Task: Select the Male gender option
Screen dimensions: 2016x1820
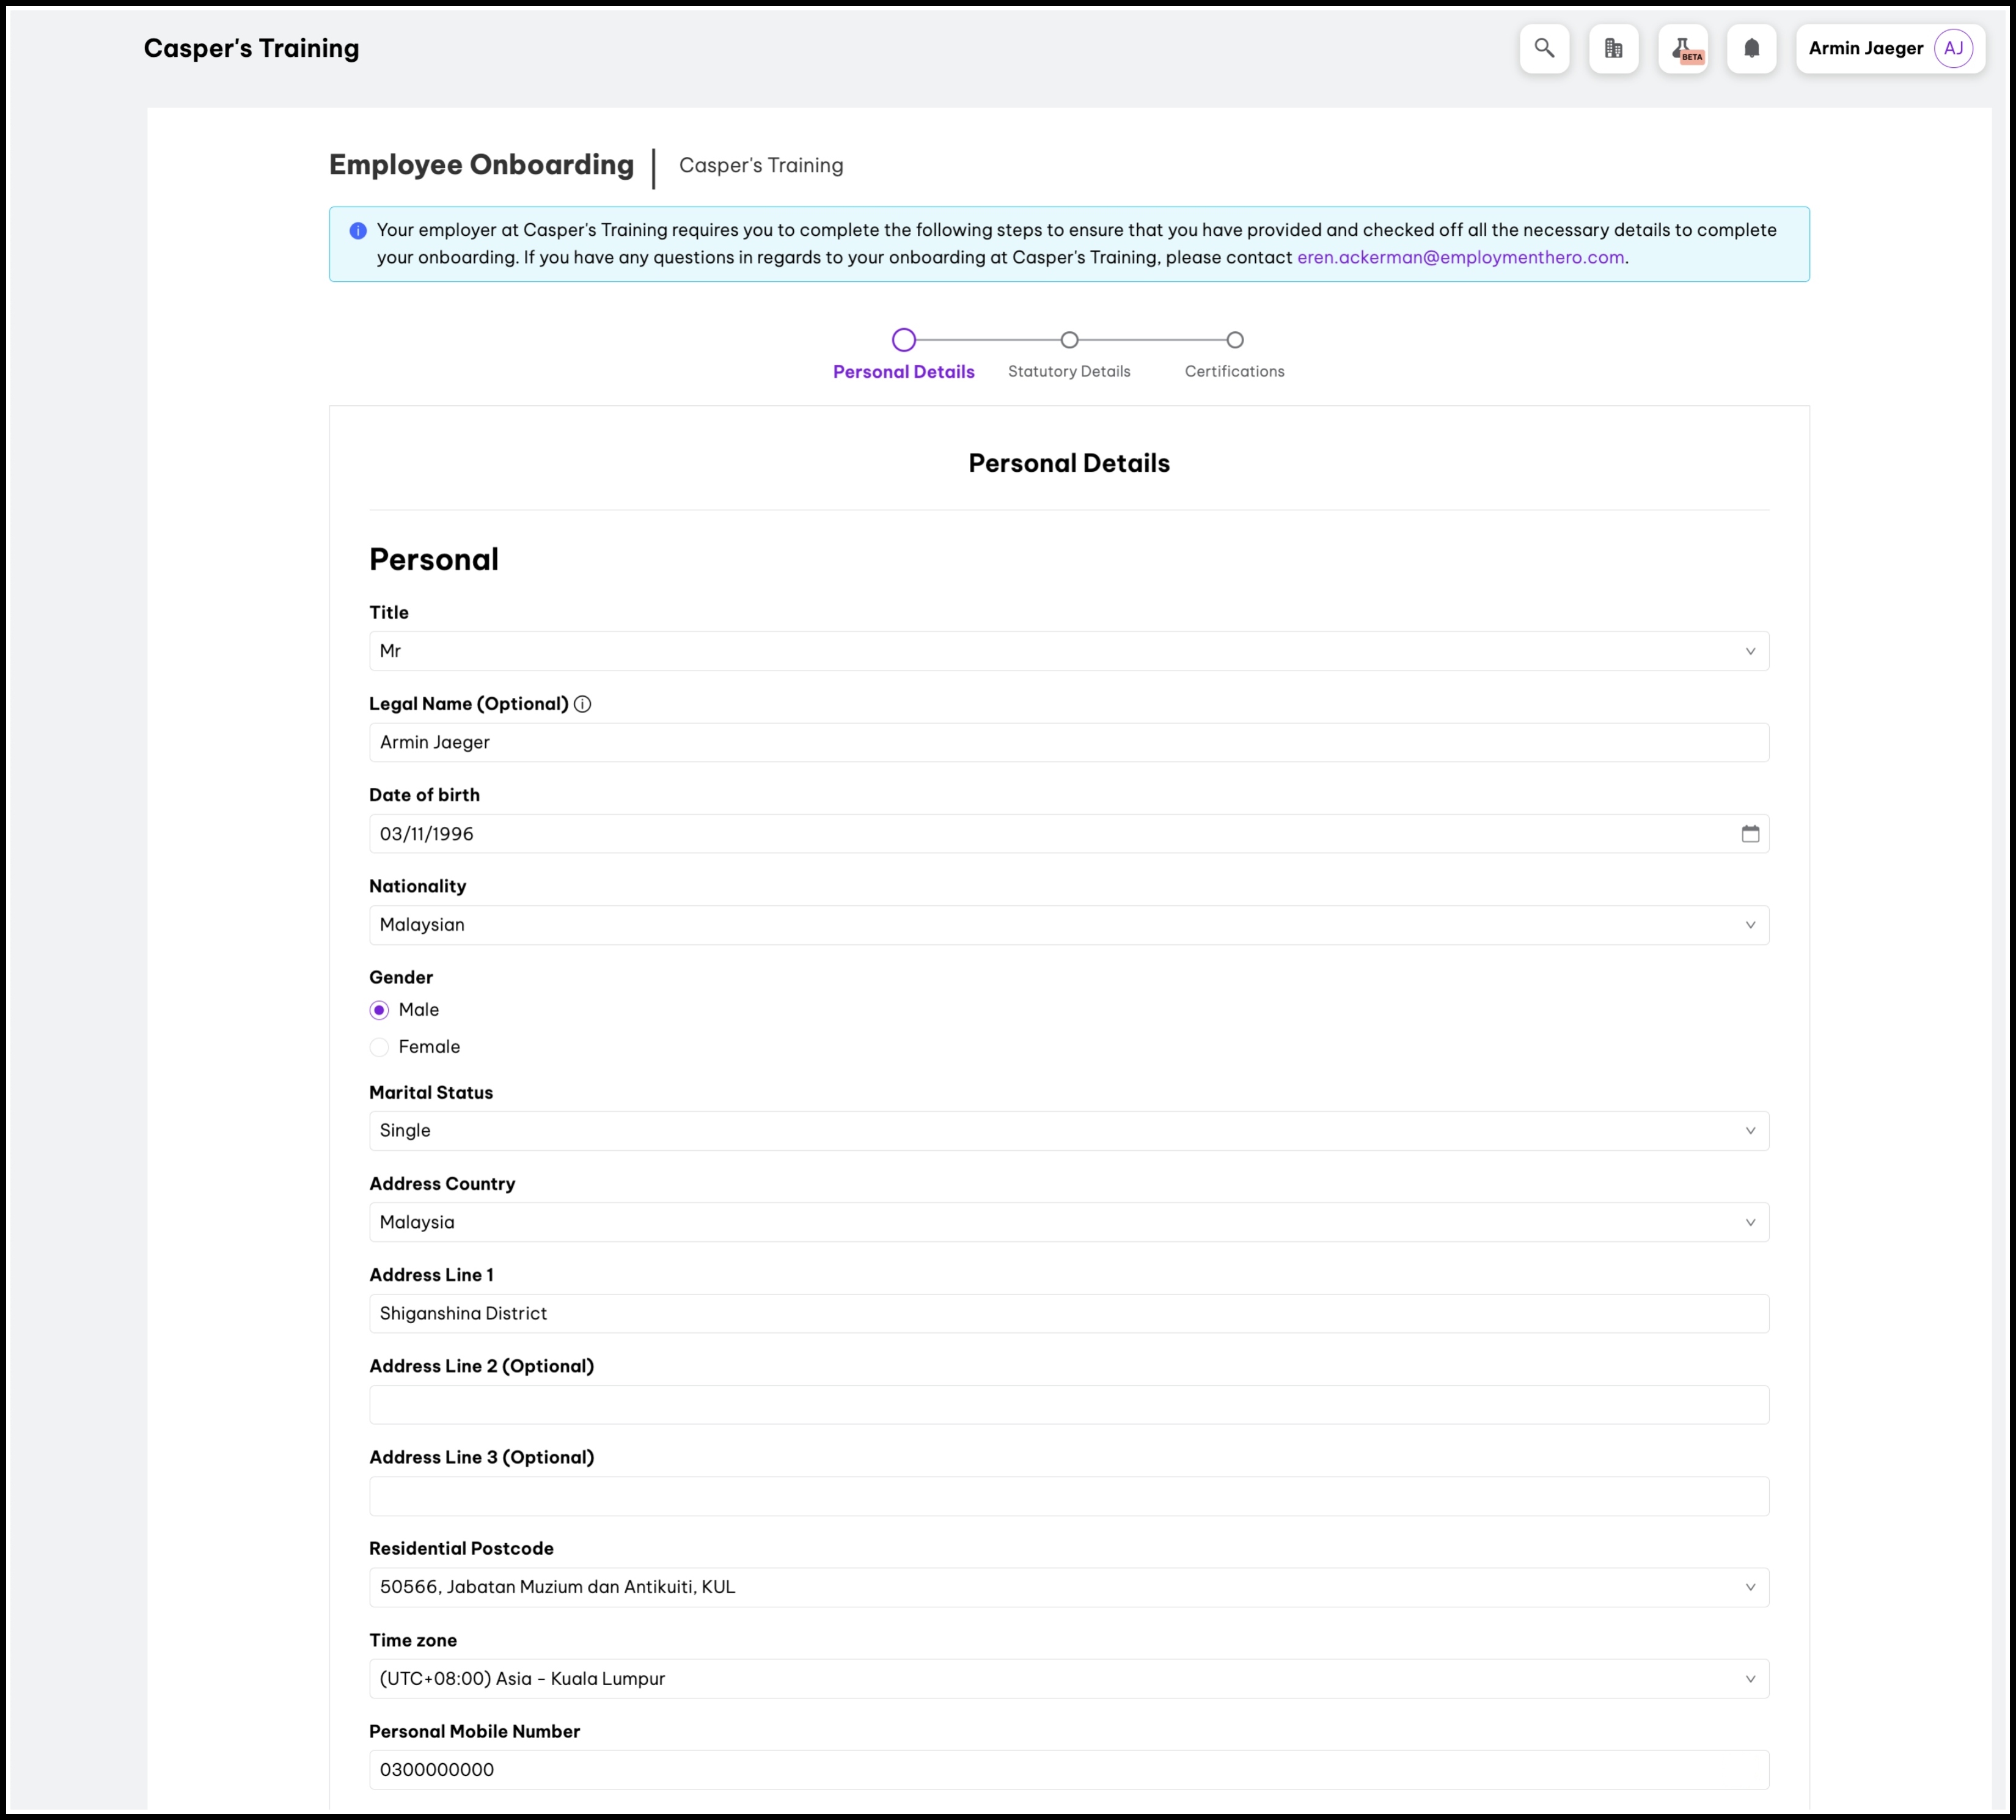Action: (x=379, y=1010)
